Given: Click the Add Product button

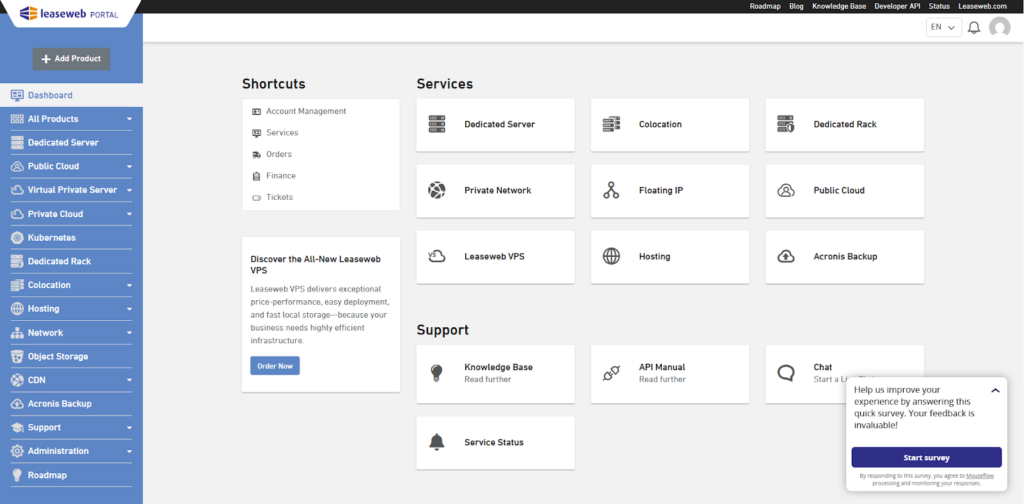Looking at the screenshot, I should coord(71,59).
